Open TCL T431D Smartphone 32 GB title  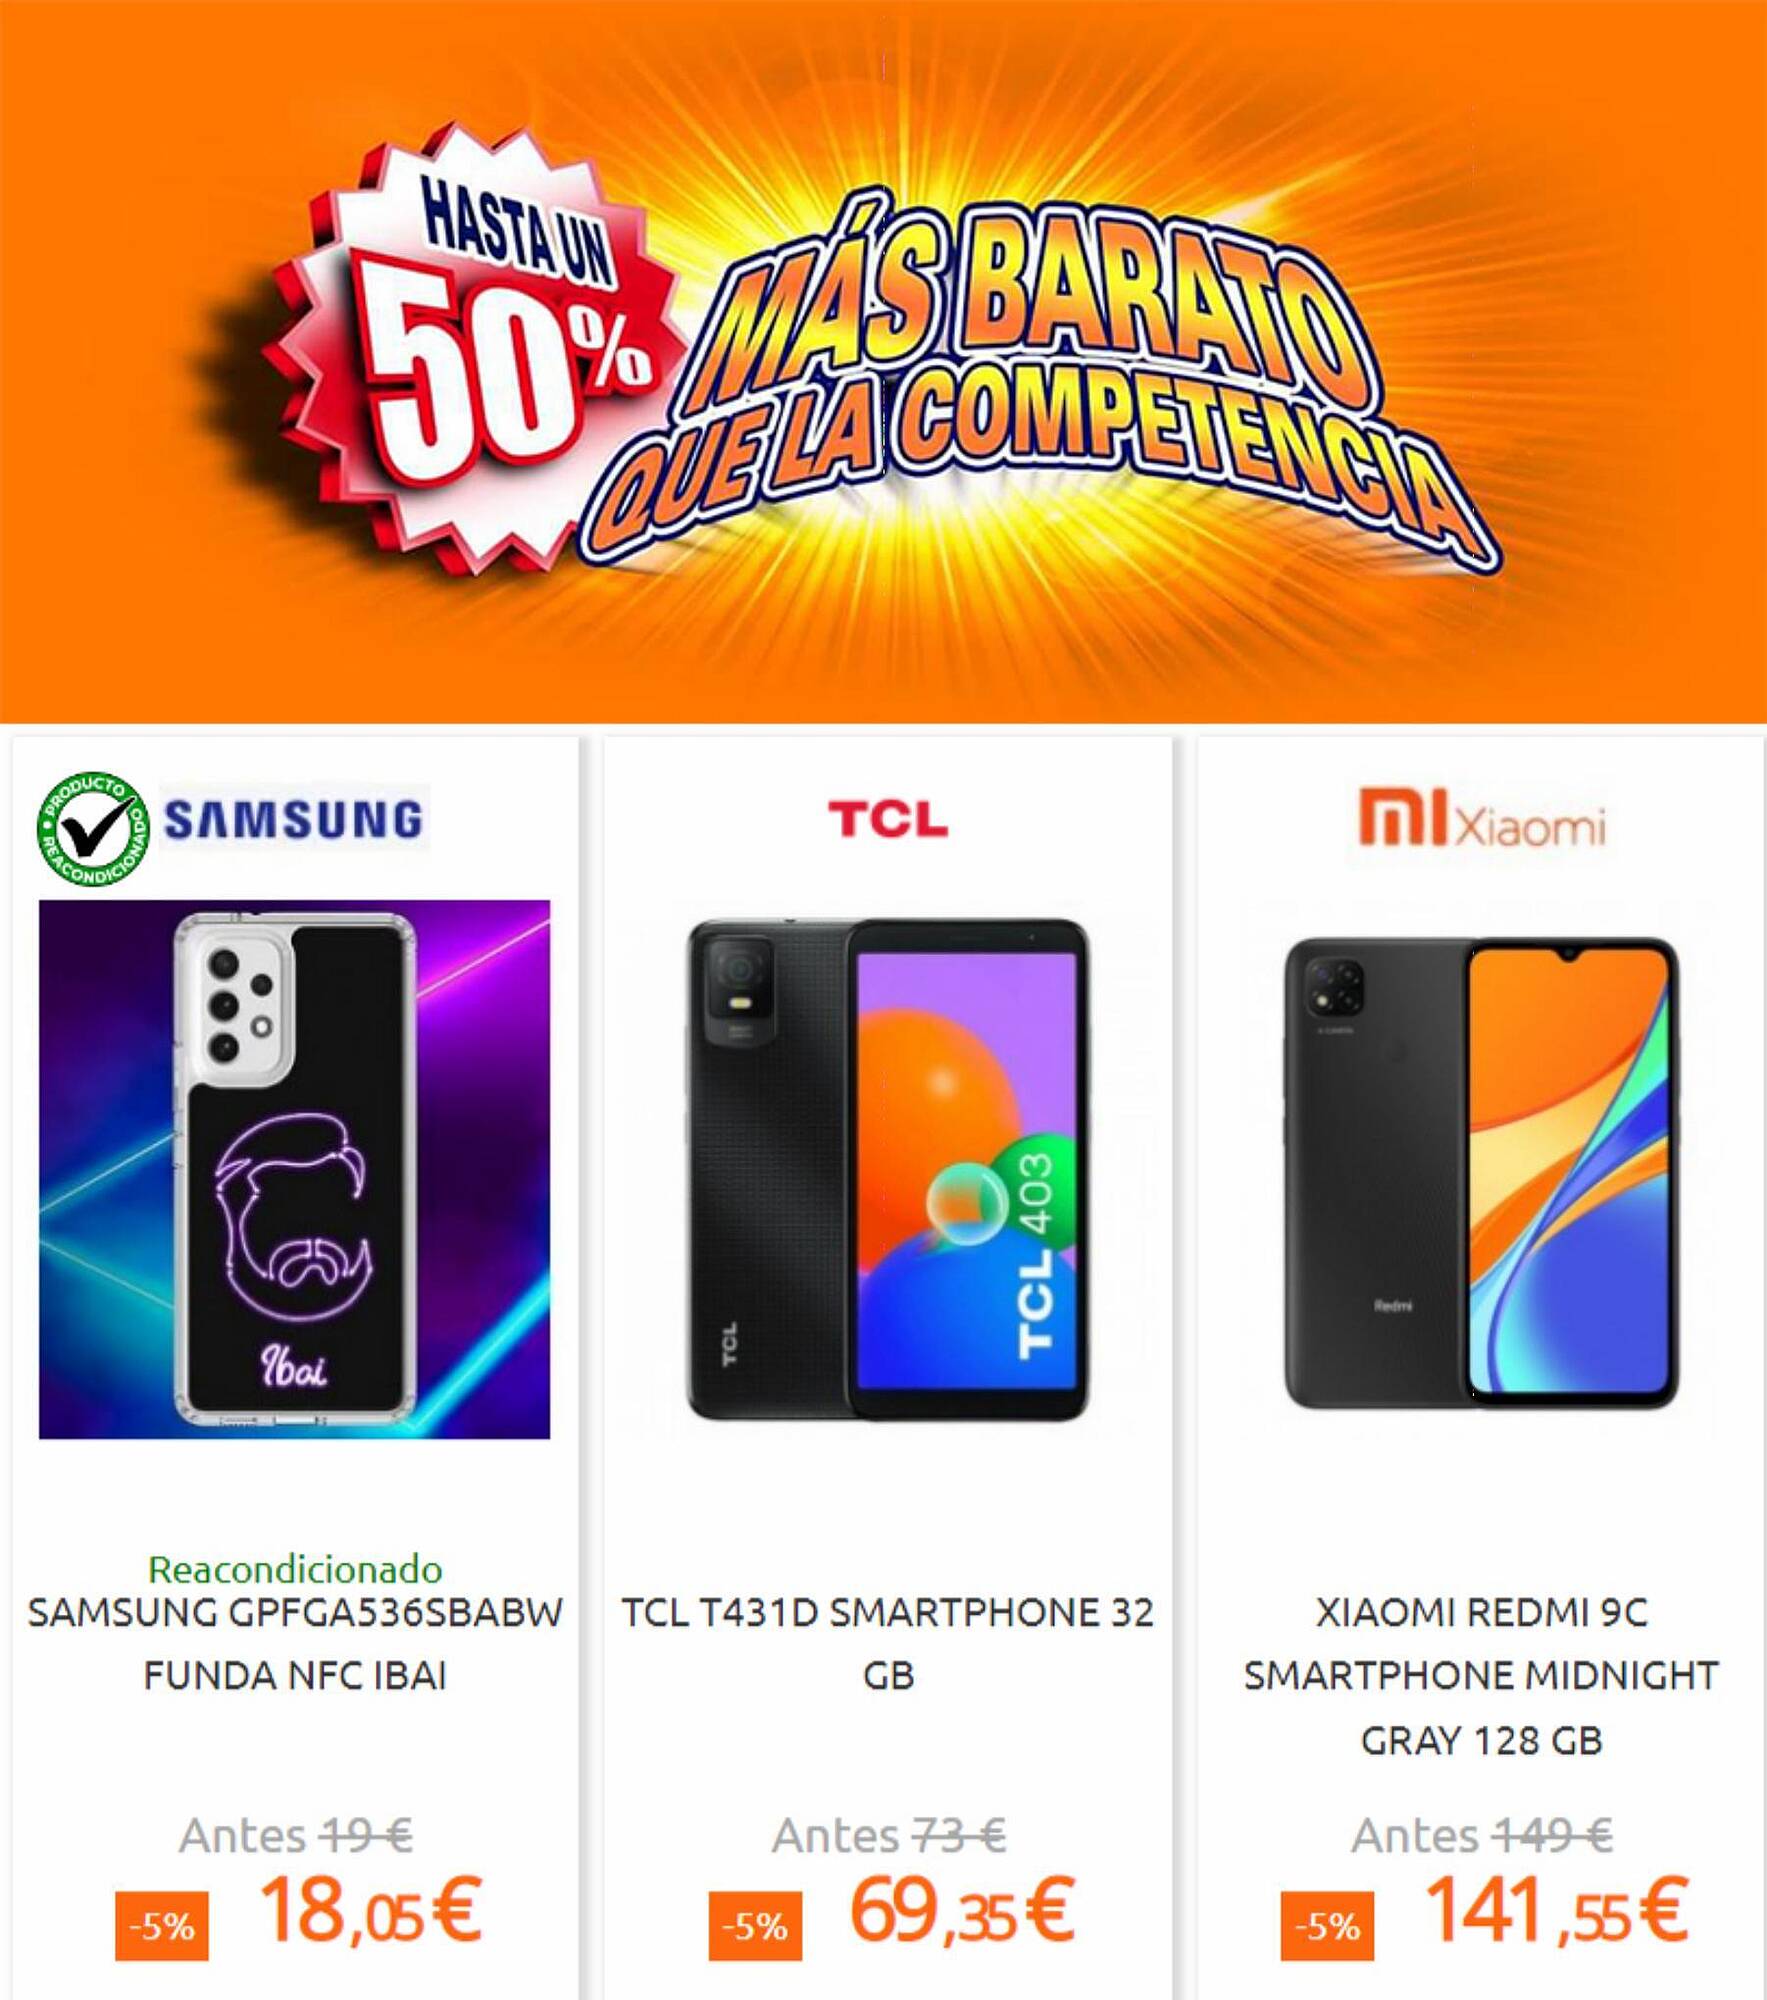point(888,1643)
